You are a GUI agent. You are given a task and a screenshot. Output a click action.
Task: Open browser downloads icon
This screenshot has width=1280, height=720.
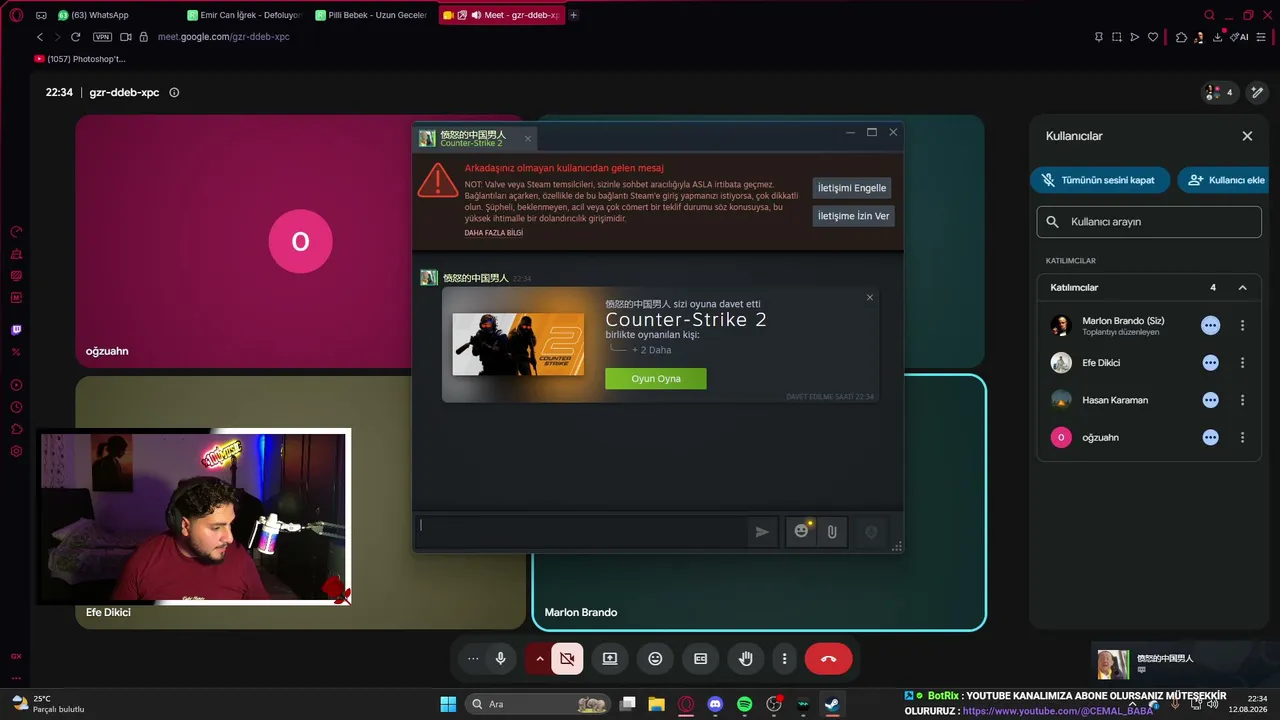(1219, 37)
